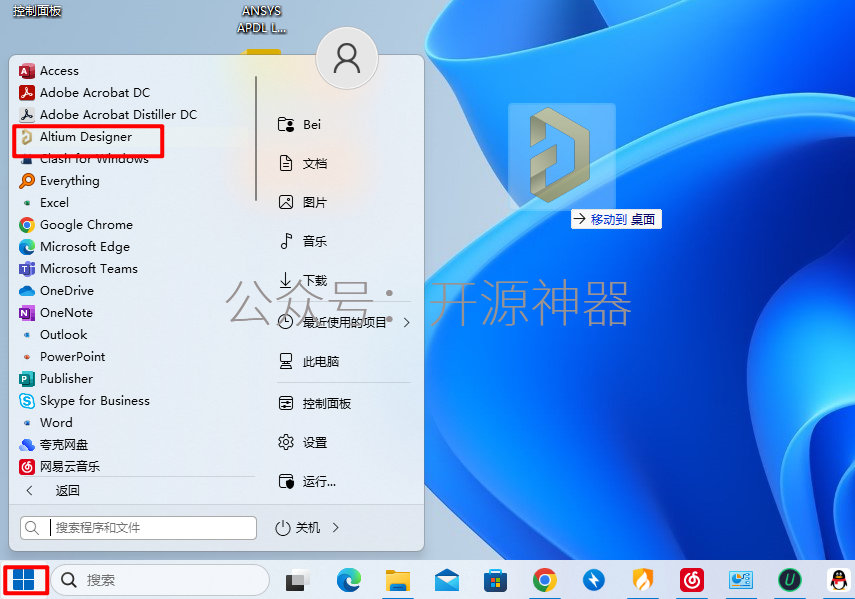
Task: Open Task View on the taskbar
Action: 298,580
